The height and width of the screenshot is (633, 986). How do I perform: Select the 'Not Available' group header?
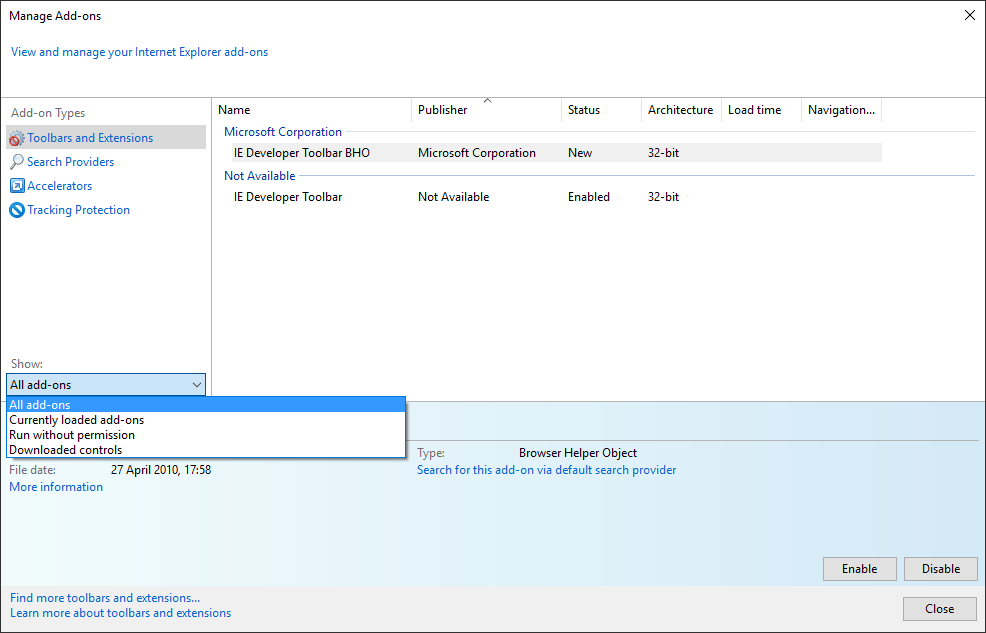pyautogui.click(x=260, y=176)
